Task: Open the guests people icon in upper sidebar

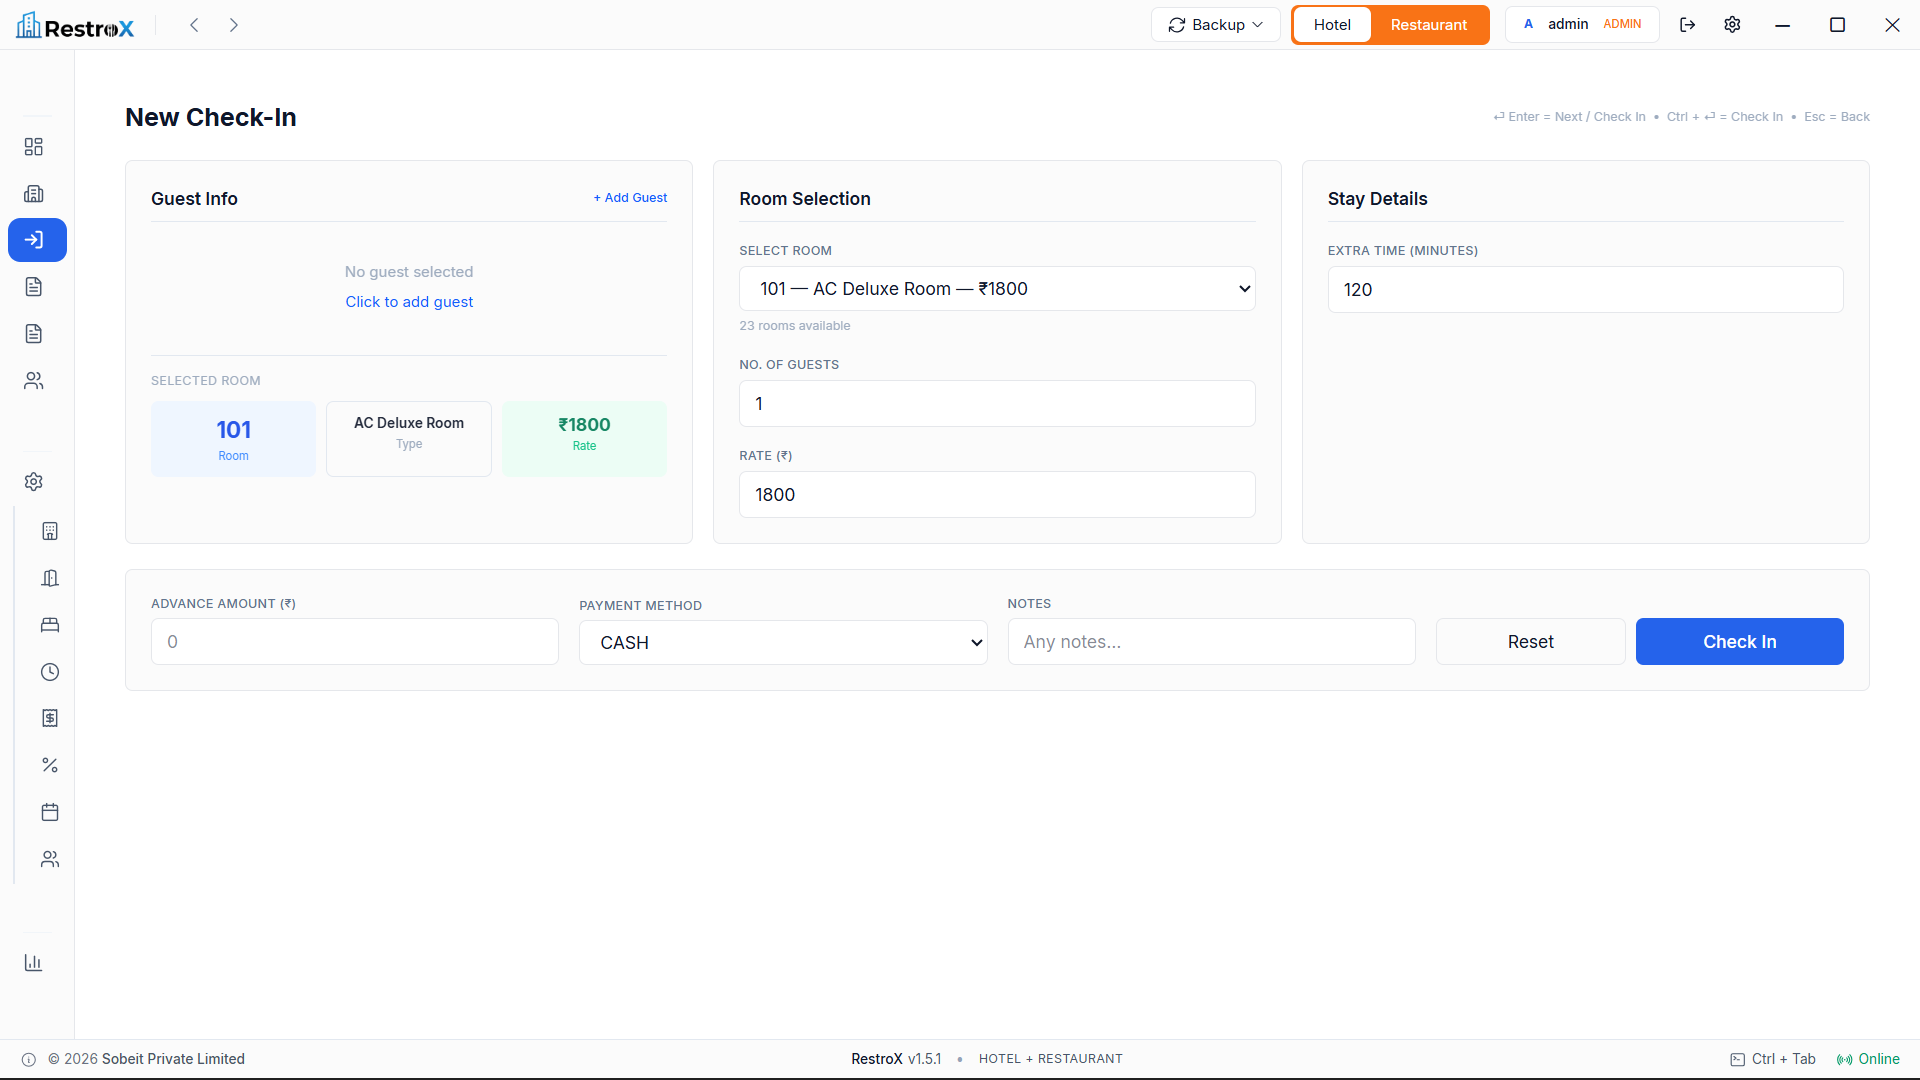Action: [x=34, y=381]
